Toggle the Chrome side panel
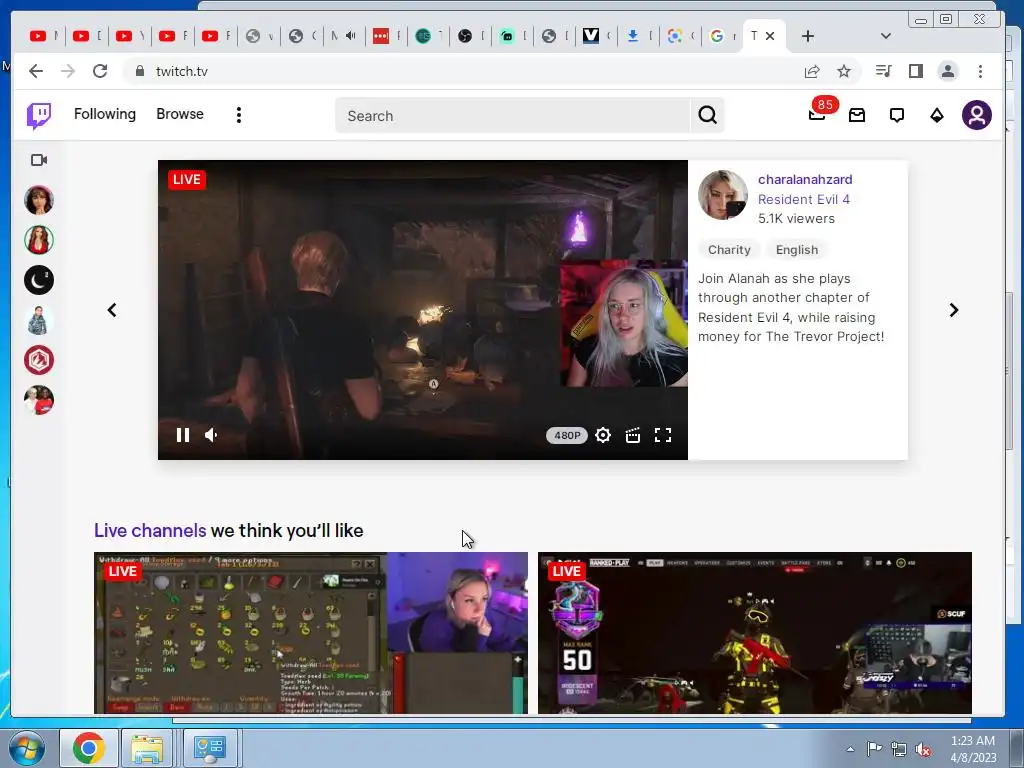 (916, 71)
